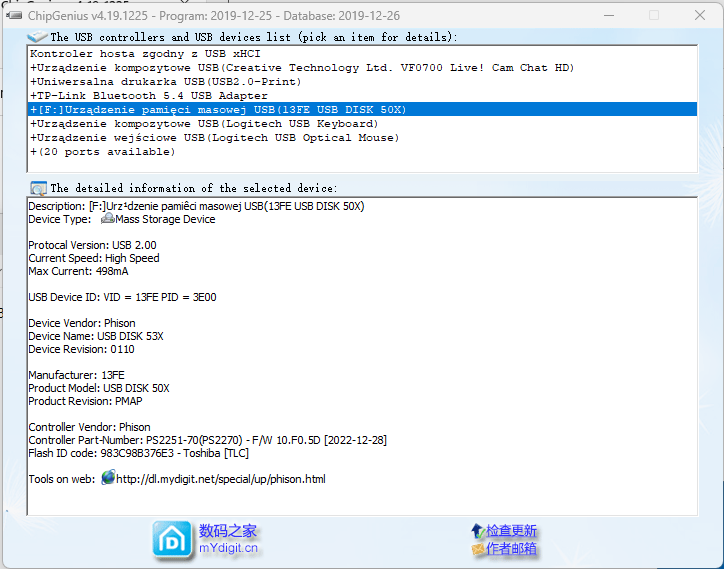Click the update arrow icon beside 检查更新
Viewport: 724px width, 569px height.
[477, 531]
